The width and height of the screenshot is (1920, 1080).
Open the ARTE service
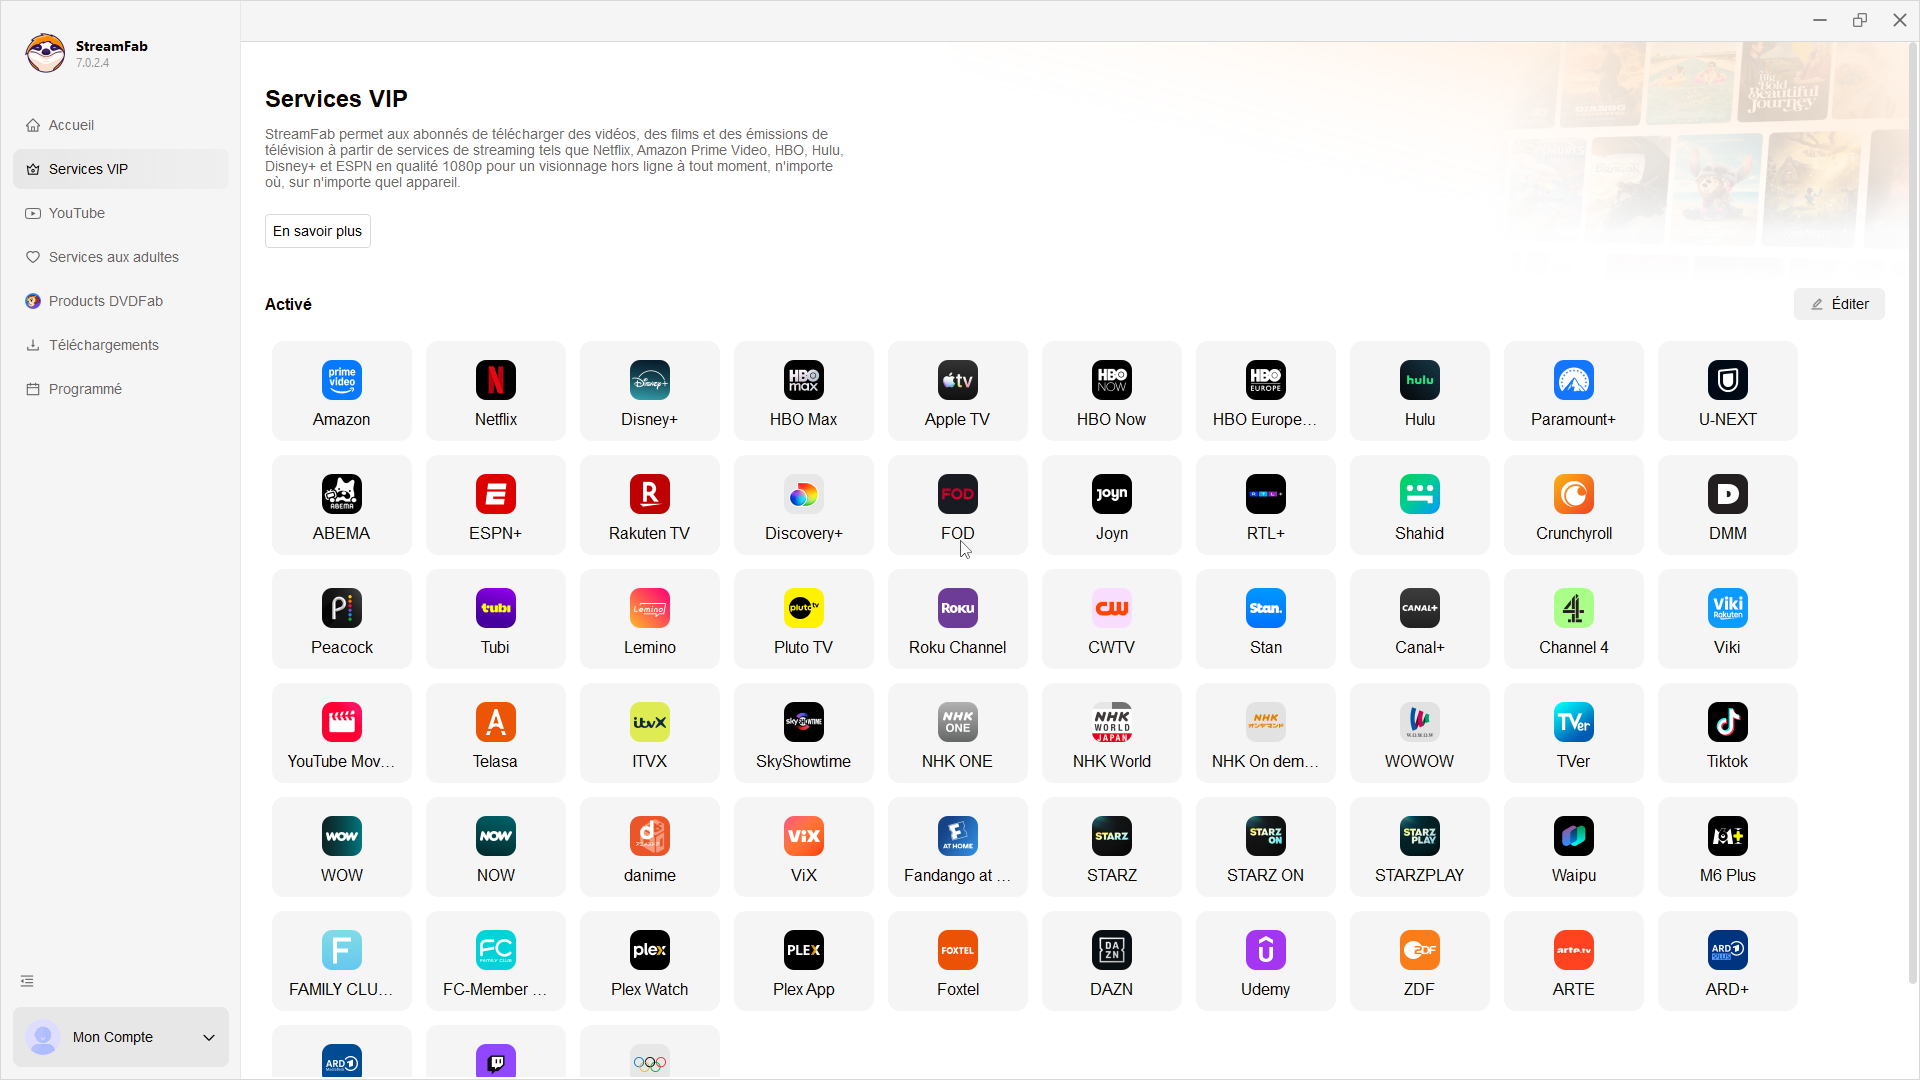point(1574,961)
